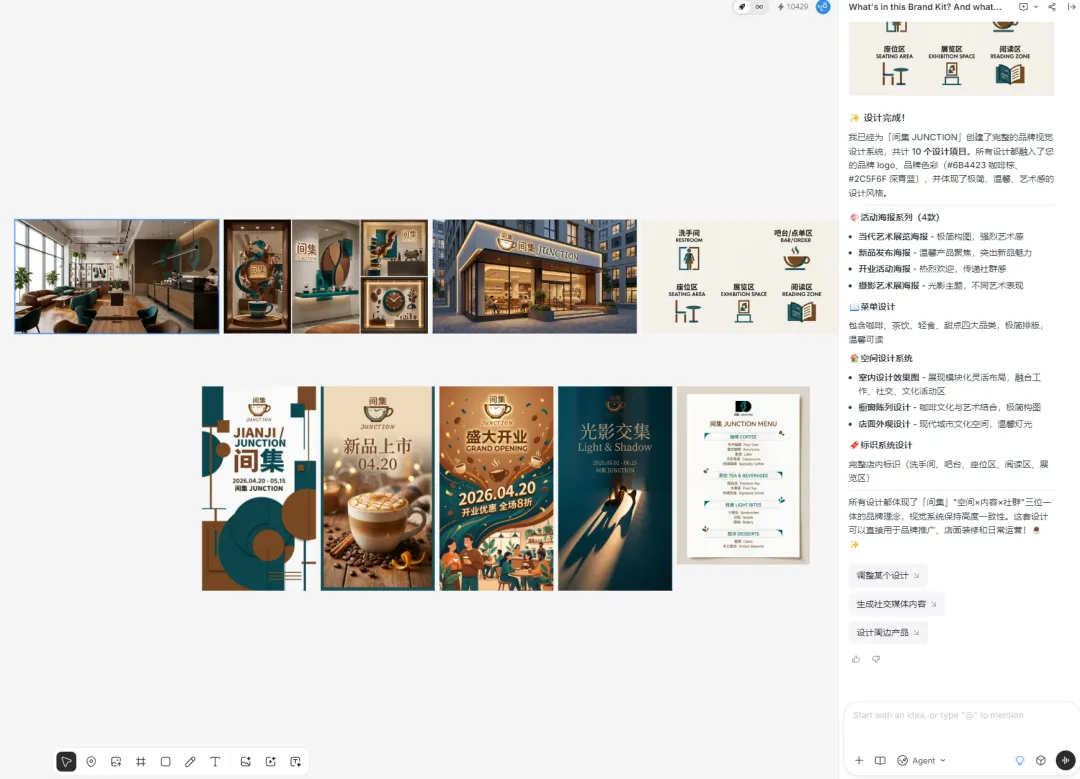This screenshot has width=1080, height=779.
Task: Select the text T tool
Action: pyautogui.click(x=215, y=762)
